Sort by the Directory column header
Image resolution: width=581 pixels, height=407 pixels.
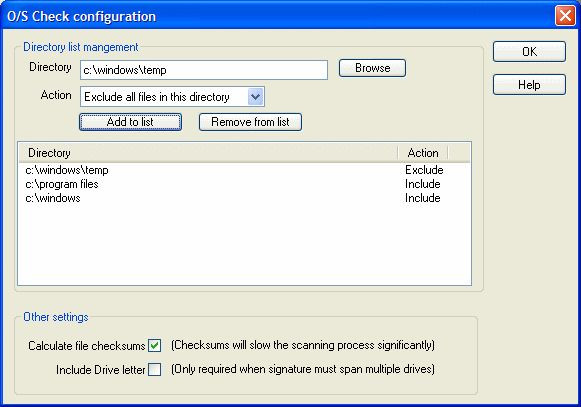click(x=208, y=153)
